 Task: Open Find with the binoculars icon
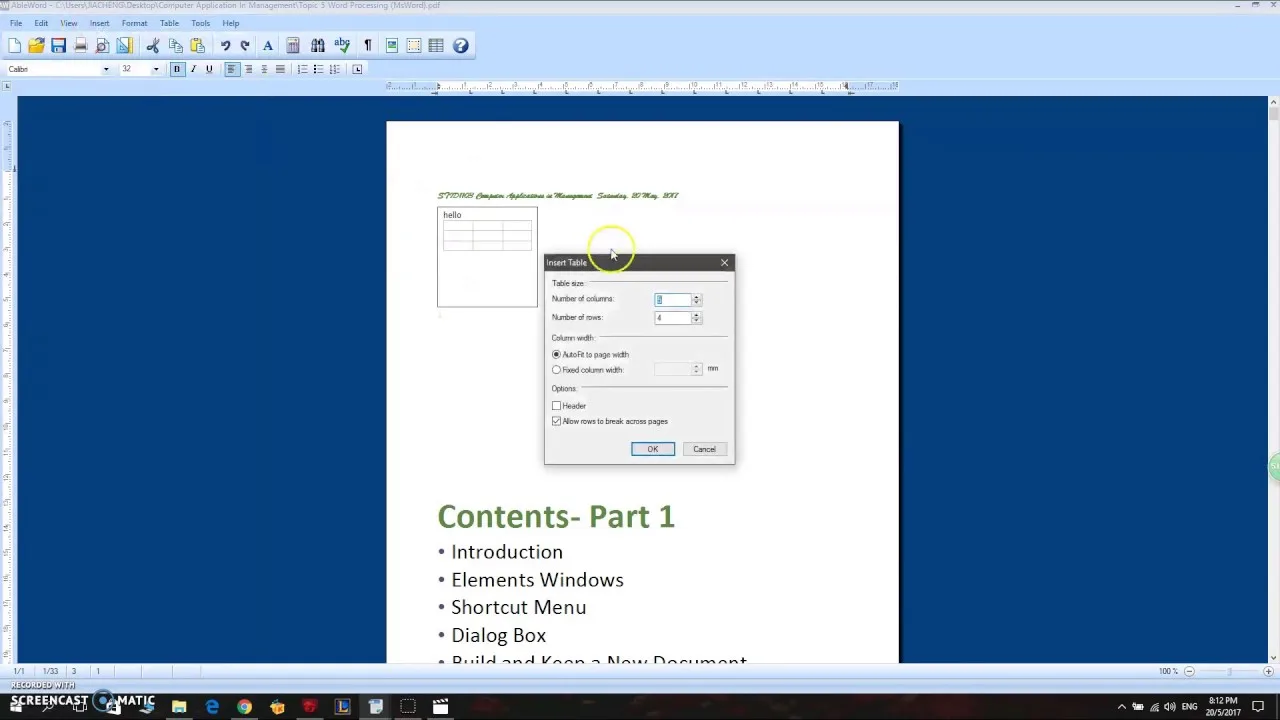pos(318,45)
